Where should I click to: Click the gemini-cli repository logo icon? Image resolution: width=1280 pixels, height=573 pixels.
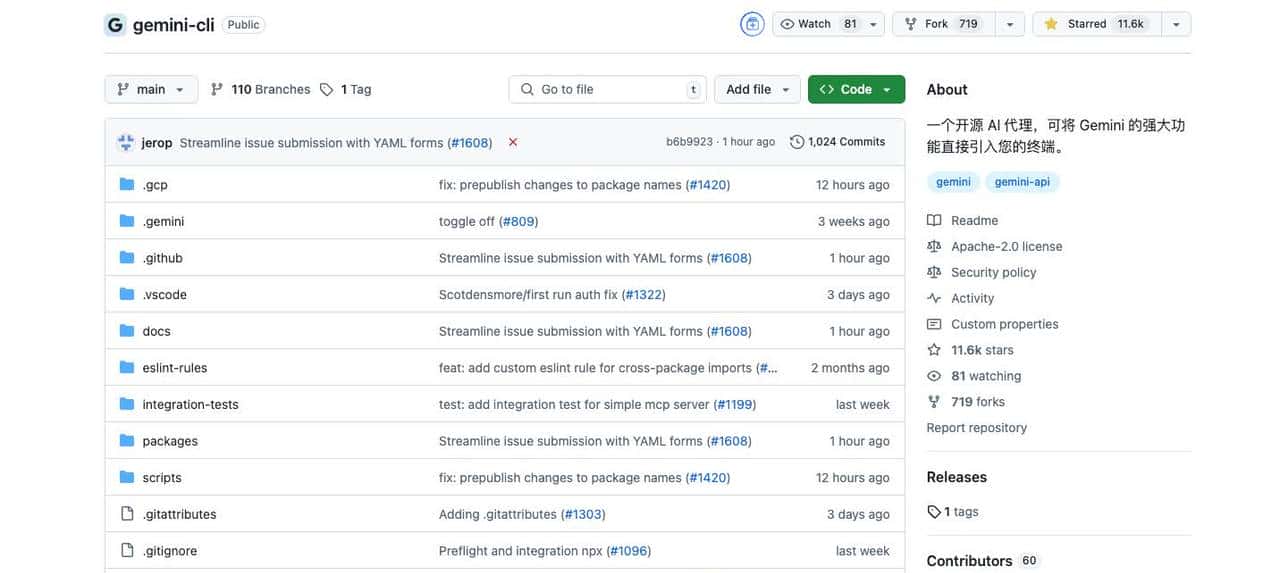[115, 25]
